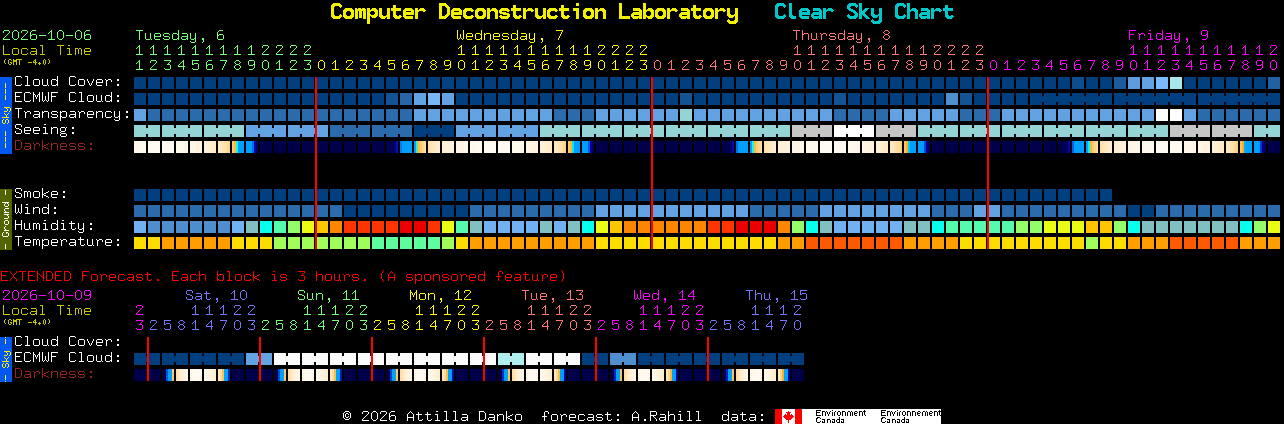Select the Wednesday, 7 day header

[510, 35]
